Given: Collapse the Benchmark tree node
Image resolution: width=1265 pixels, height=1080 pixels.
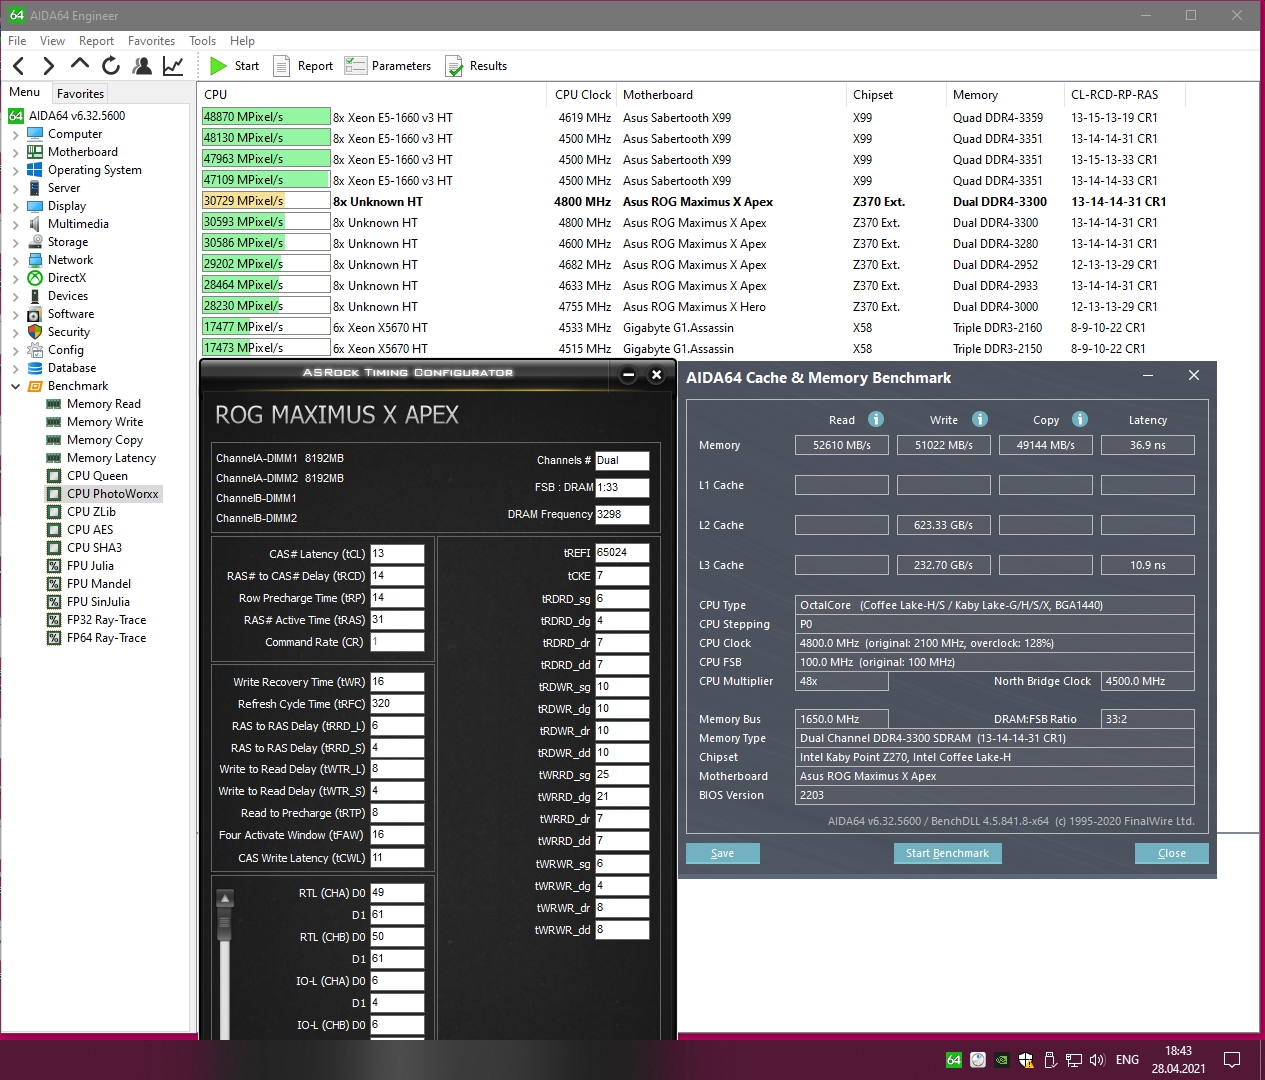Looking at the screenshot, I should click(x=15, y=386).
